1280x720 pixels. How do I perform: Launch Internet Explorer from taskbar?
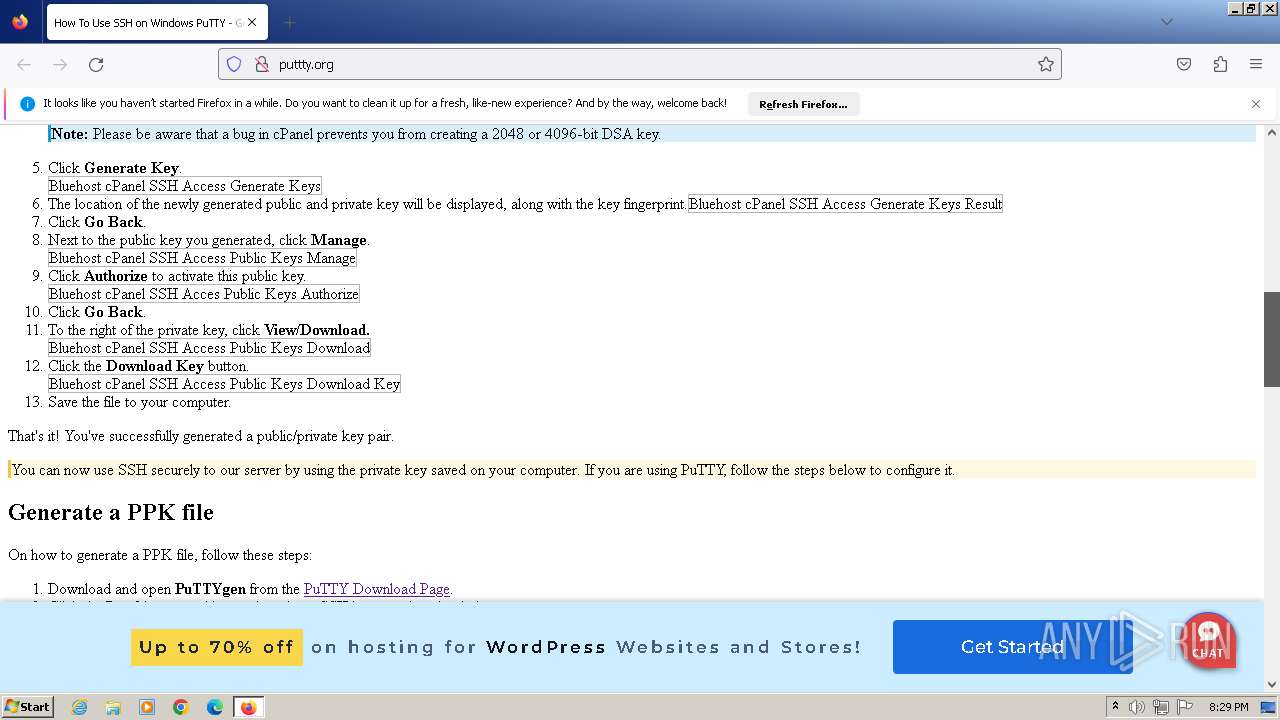click(x=79, y=707)
